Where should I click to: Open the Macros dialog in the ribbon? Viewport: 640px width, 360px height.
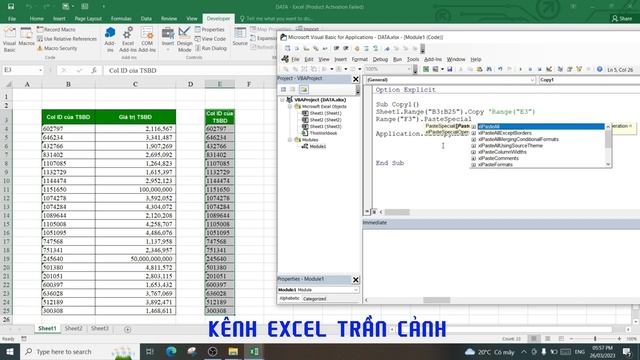point(26,37)
